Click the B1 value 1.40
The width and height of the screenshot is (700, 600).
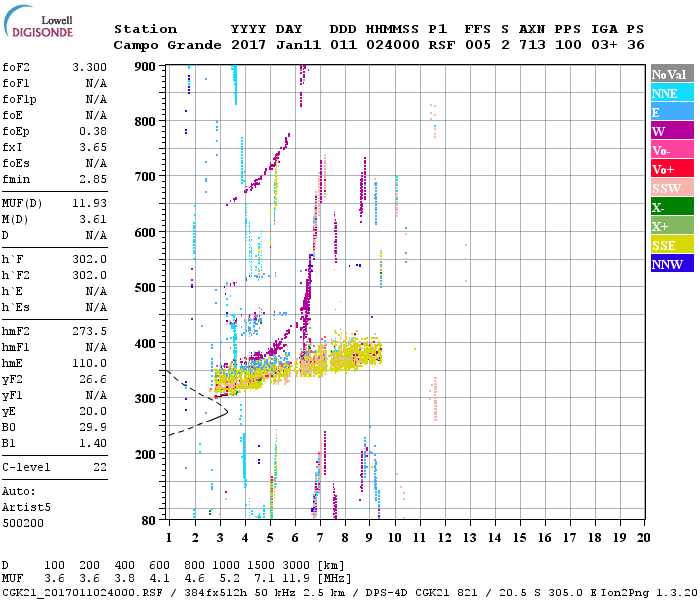pos(93,443)
